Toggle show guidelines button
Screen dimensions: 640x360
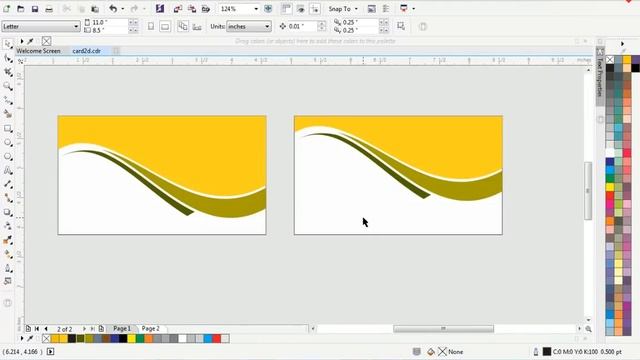pyautogui.click(x=315, y=9)
